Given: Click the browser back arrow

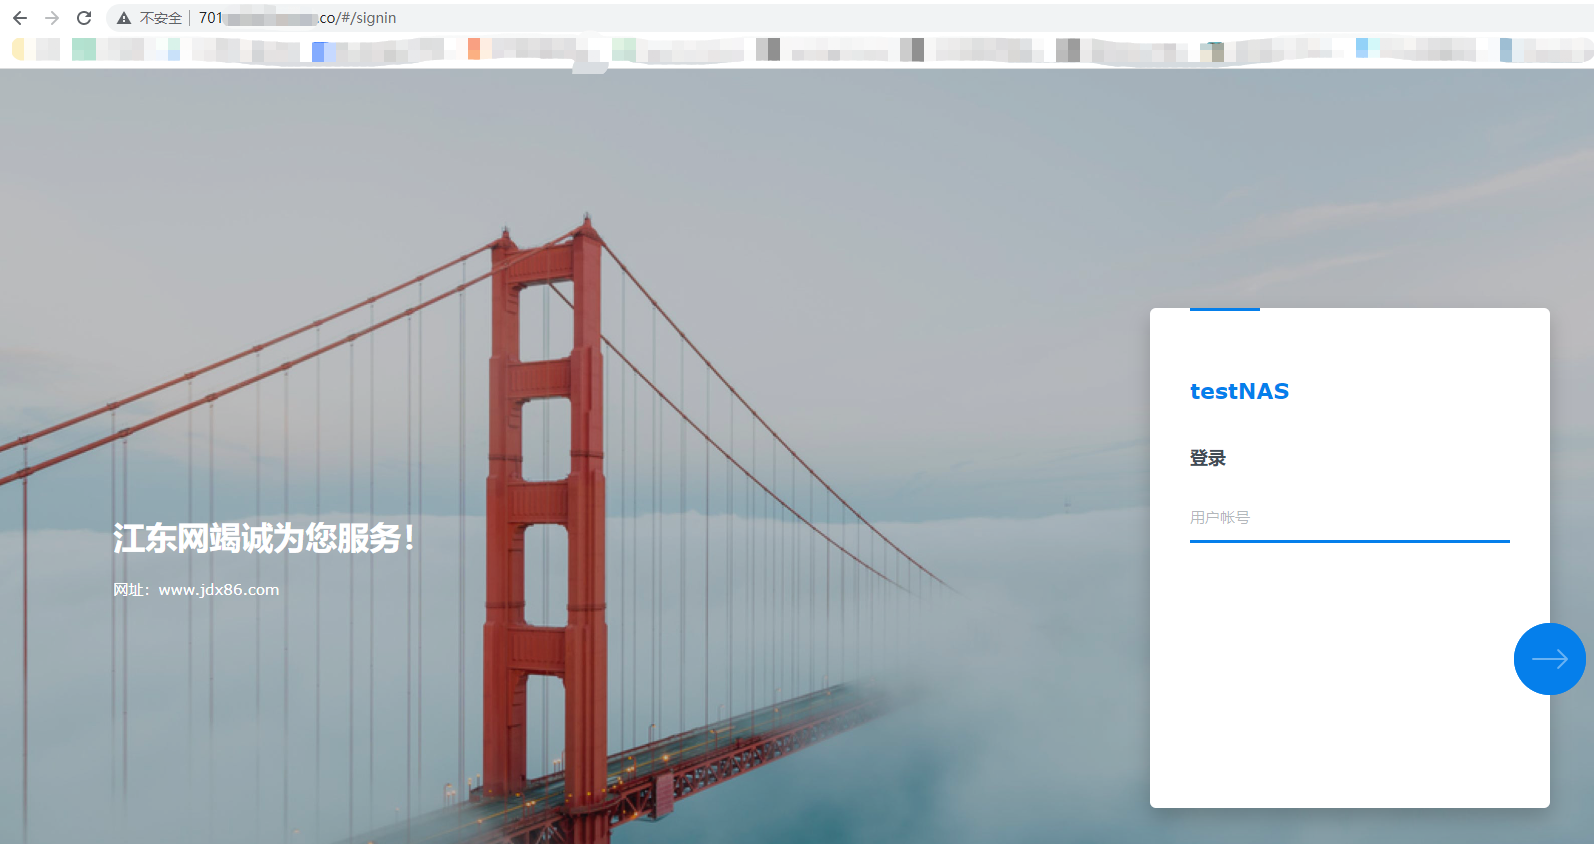Looking at the screenshot, I should pos(20,18).
